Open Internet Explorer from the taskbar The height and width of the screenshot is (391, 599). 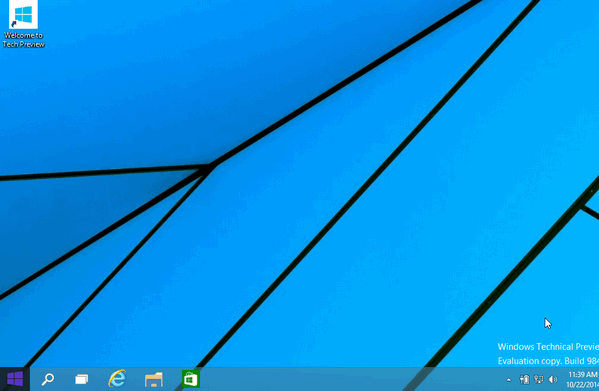(x=117, y=379)
